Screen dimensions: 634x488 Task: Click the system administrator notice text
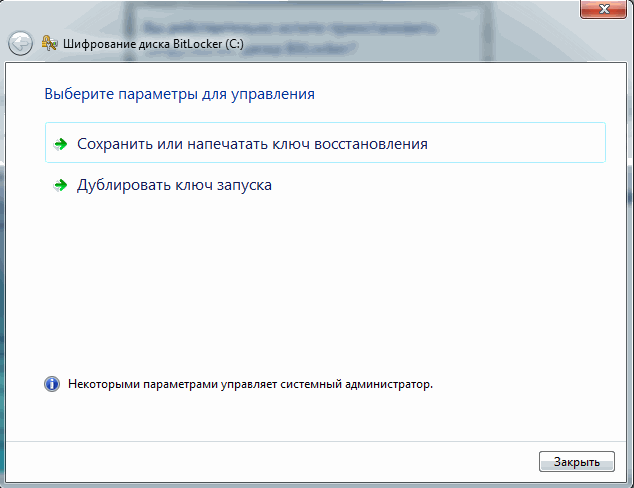[250, 383]
